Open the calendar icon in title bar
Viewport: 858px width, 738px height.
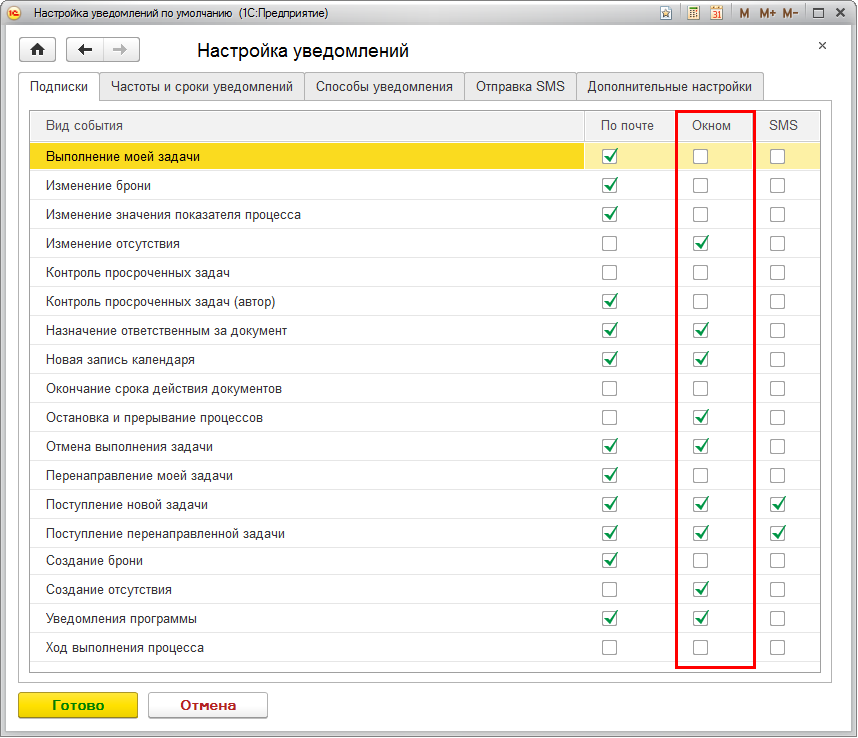pyautogui.click(x=717, y=13)
